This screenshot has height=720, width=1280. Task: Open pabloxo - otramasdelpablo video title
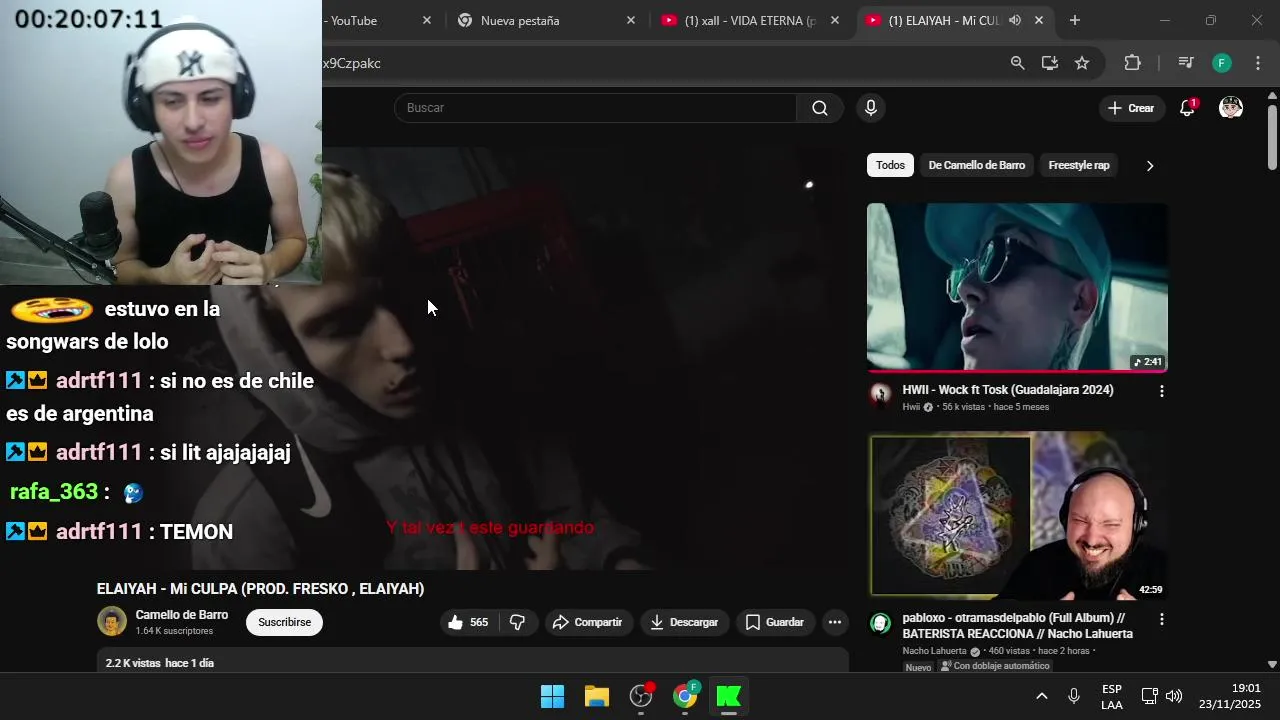(1018, 626)
